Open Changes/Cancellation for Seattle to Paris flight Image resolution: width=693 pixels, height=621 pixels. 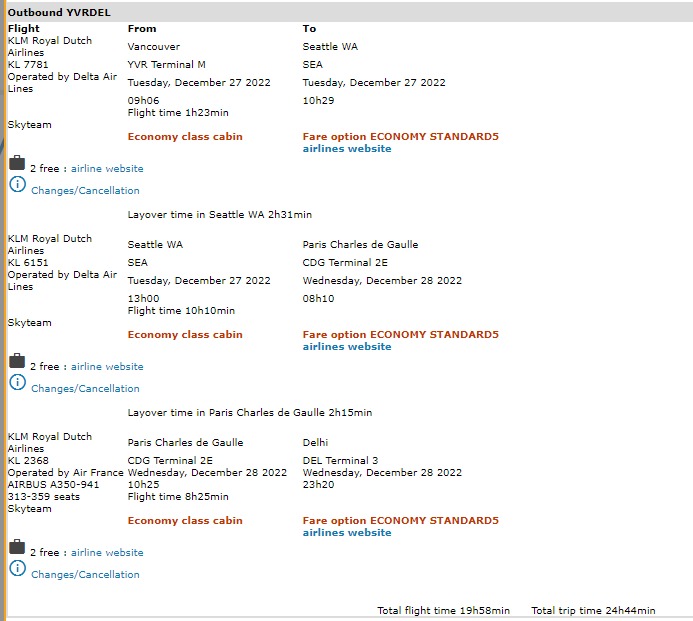[85, 389]
